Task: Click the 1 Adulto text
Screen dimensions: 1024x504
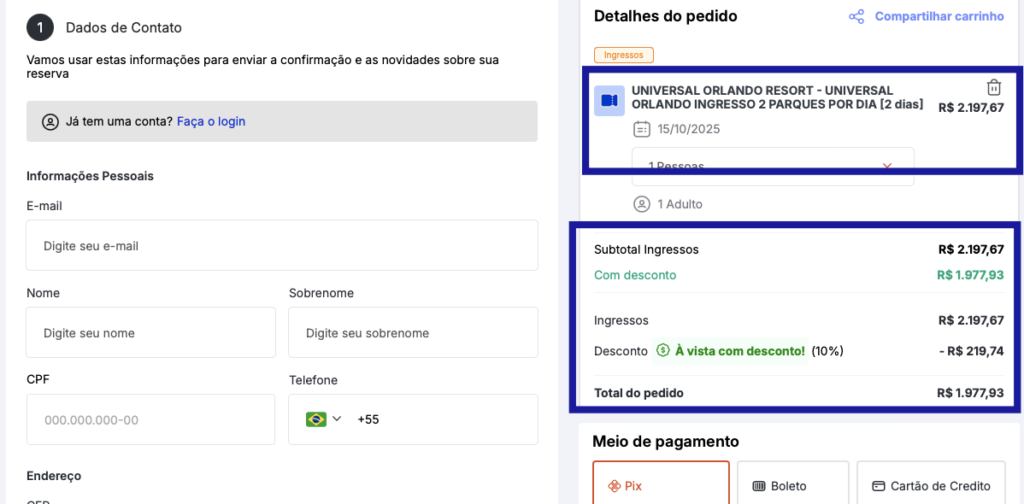Action: coord(680,204)
